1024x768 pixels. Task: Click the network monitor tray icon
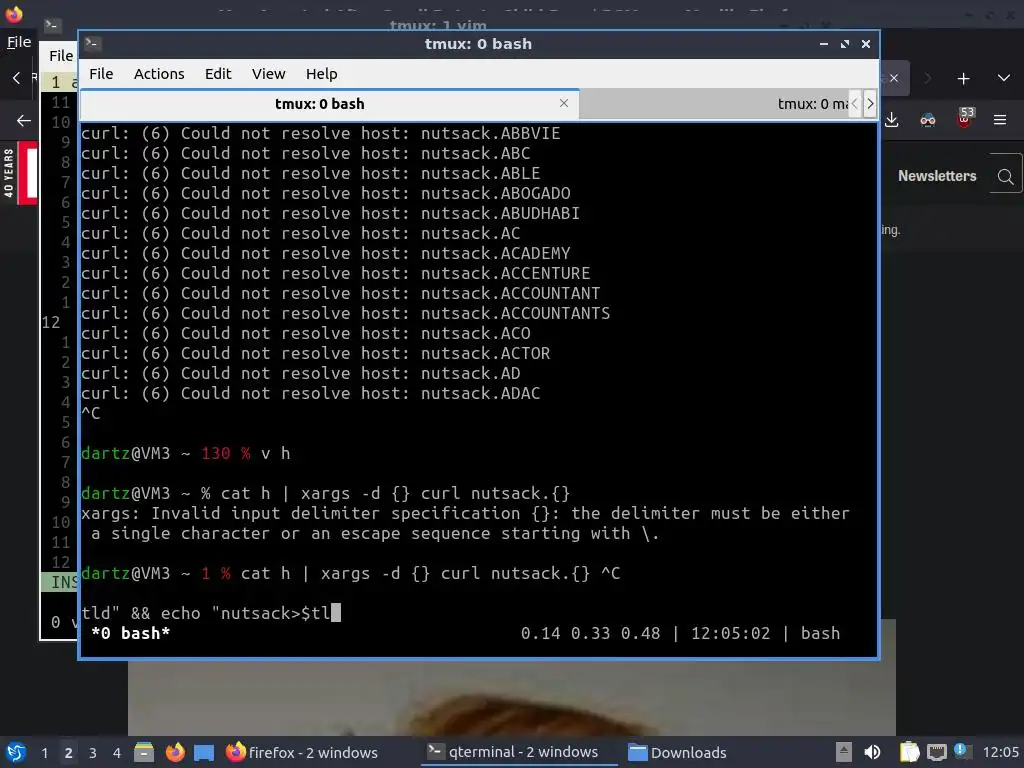point(936,752)
